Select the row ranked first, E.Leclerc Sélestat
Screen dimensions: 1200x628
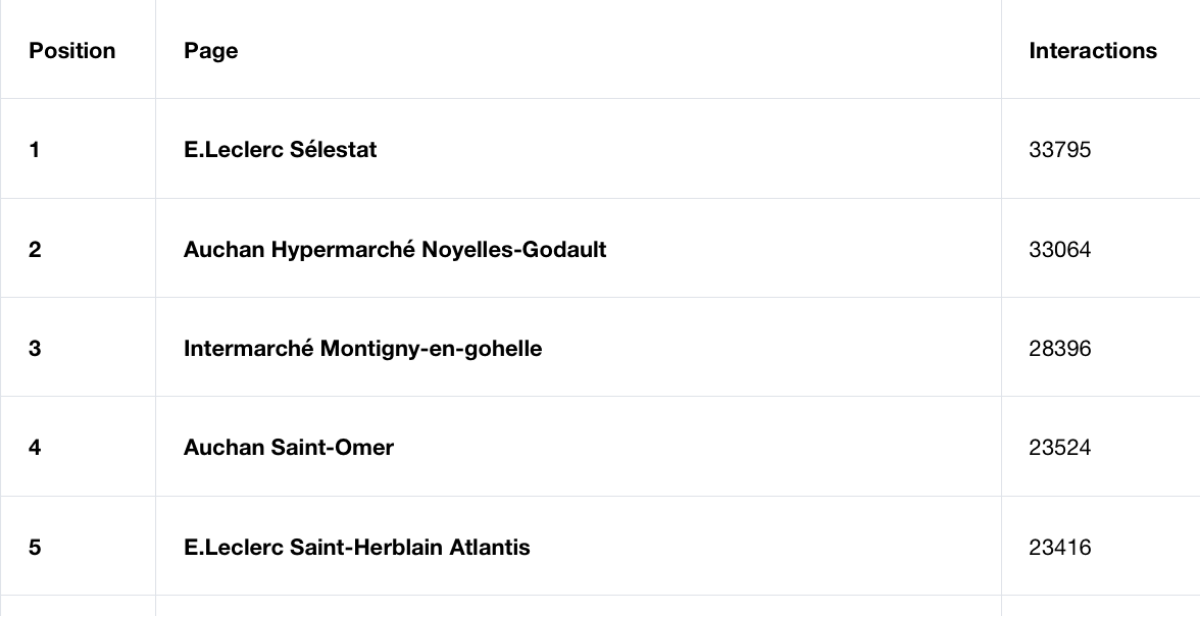pyautogui.click(x=600, y=149)
